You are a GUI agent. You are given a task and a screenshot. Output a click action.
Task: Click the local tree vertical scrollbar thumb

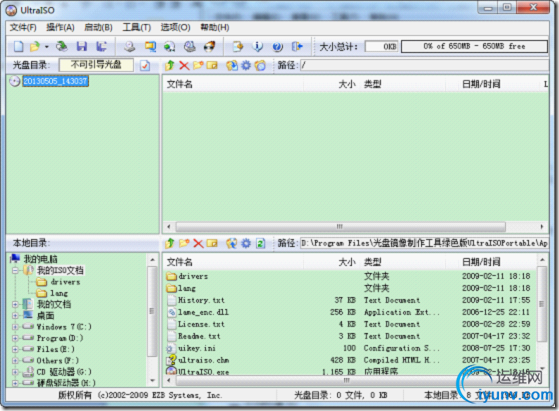click(x=152, y=311)
